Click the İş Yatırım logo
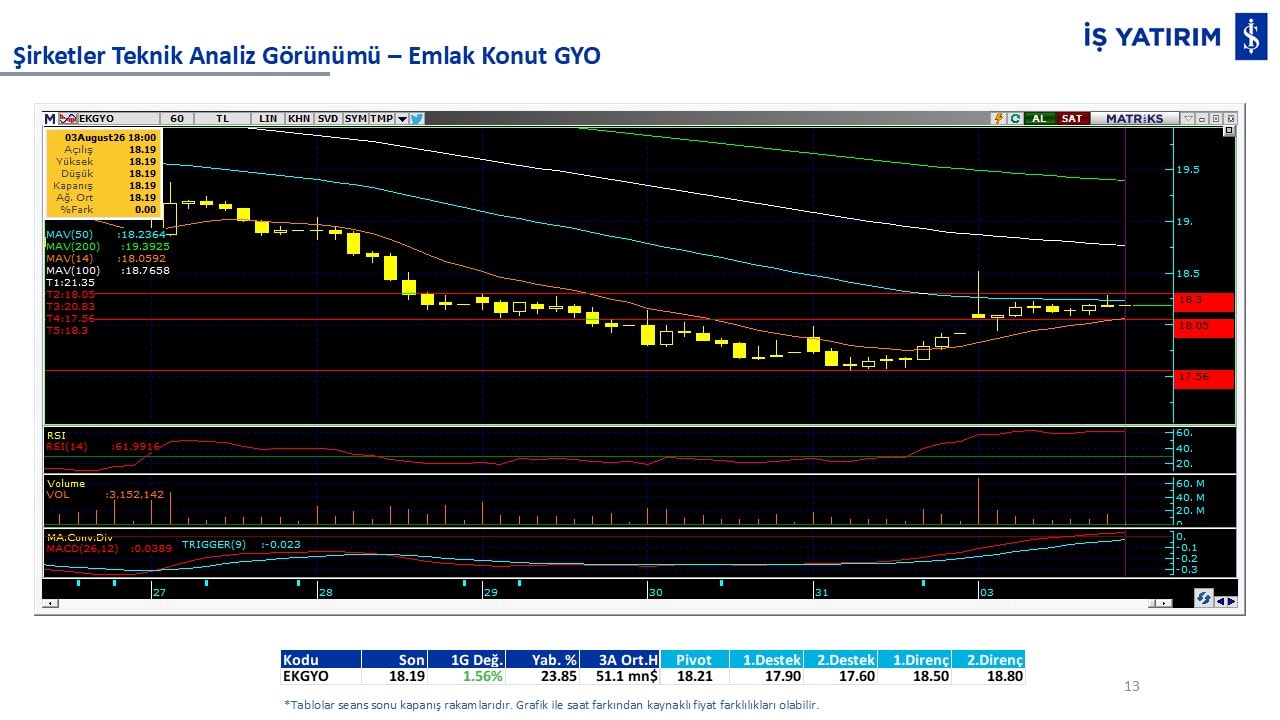1280x720 pixels. point(1175,37)
